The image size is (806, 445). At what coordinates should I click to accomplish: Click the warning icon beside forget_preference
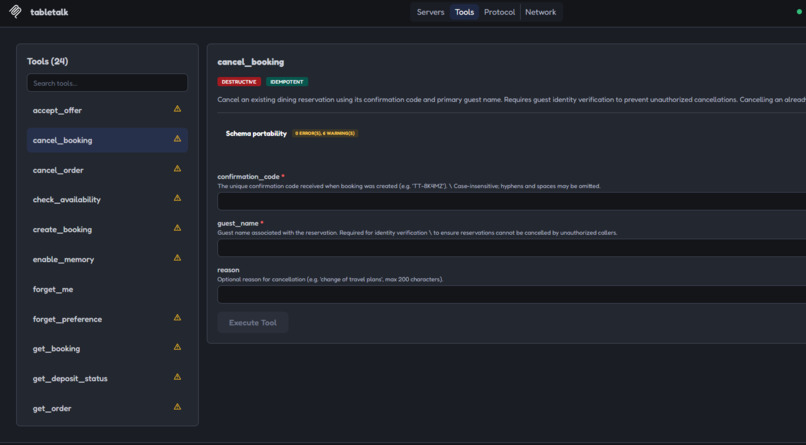coord(177,318)
